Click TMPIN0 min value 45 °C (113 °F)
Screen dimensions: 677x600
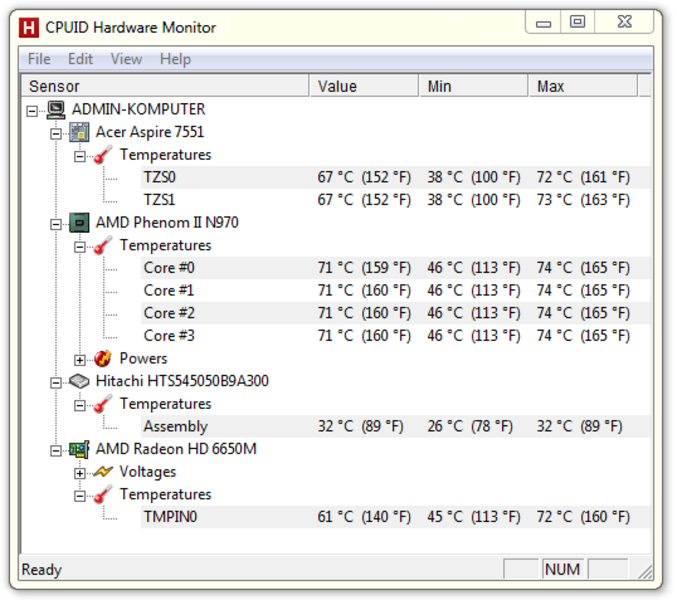coord(474,517)
